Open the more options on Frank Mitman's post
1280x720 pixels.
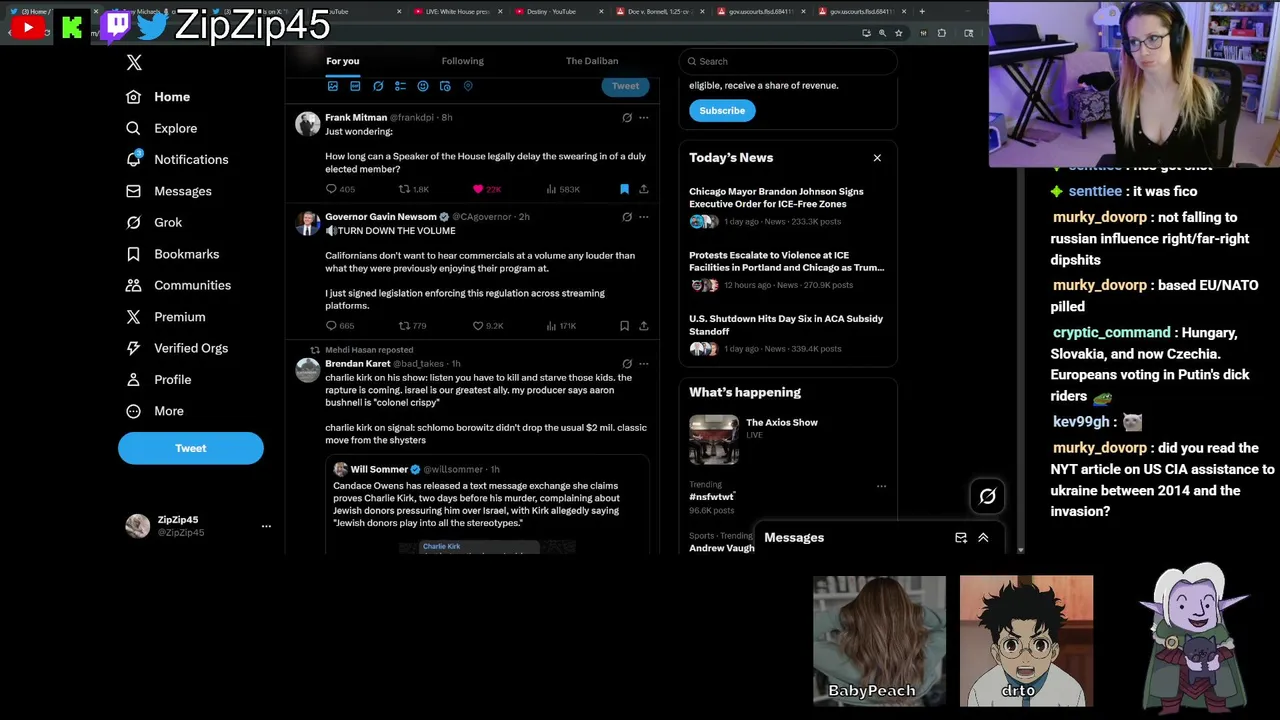(644, 118)
